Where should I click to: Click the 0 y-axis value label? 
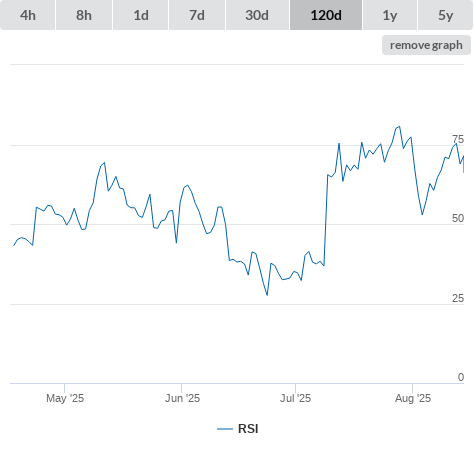pyautogui.click(x=461, y=377)
